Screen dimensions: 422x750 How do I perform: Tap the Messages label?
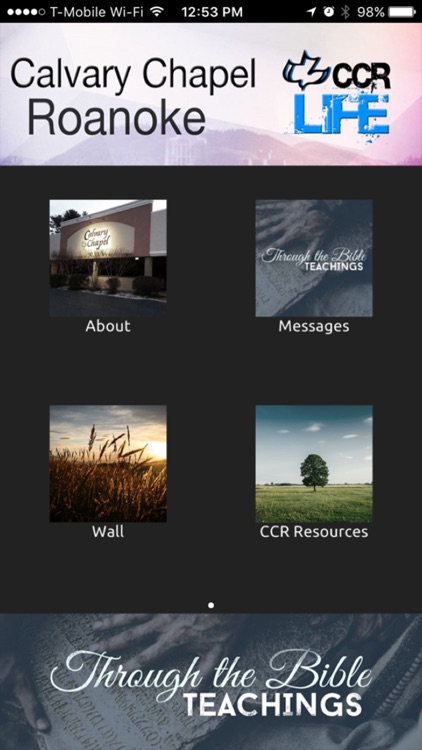pos(314,326)
